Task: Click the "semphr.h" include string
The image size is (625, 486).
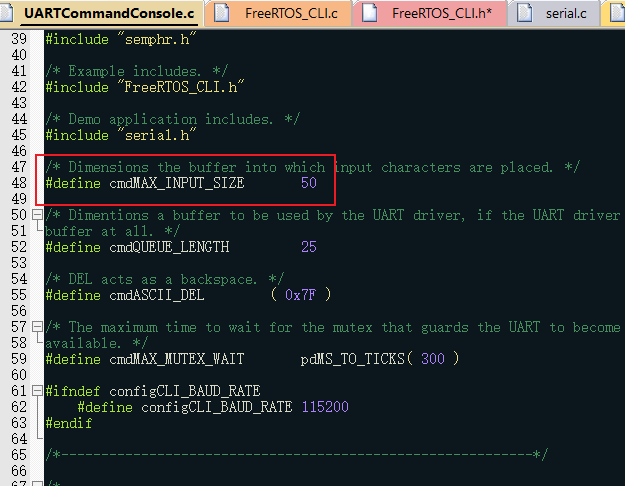Action: pyautogui.click(x=157, y=39)
